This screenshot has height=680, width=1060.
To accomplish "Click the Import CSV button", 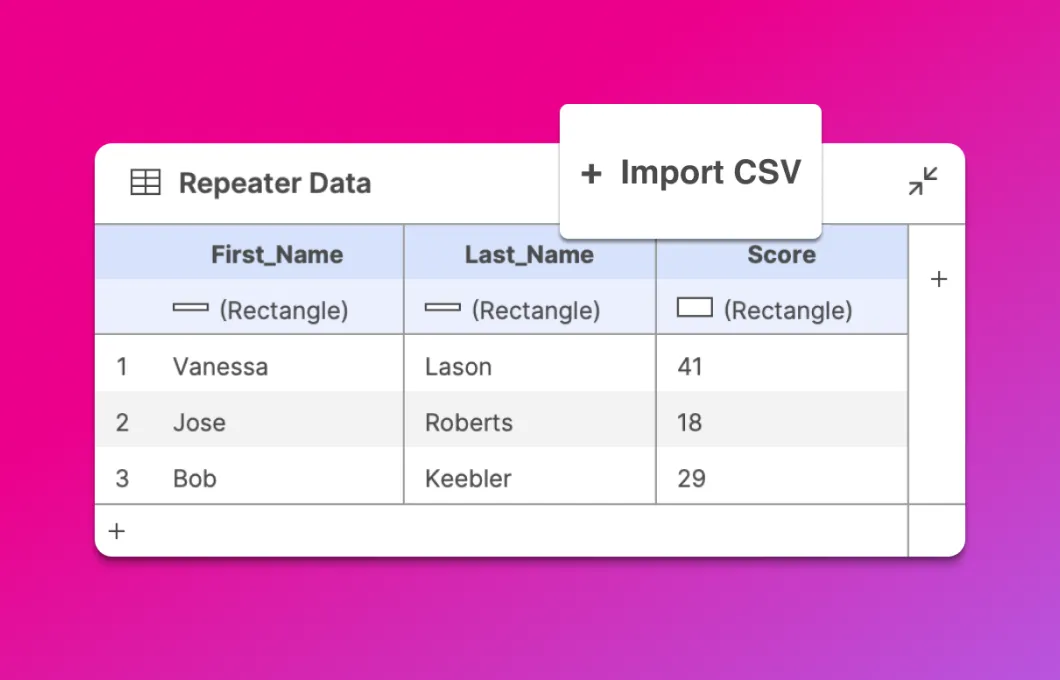I will [x=691, y=172].
